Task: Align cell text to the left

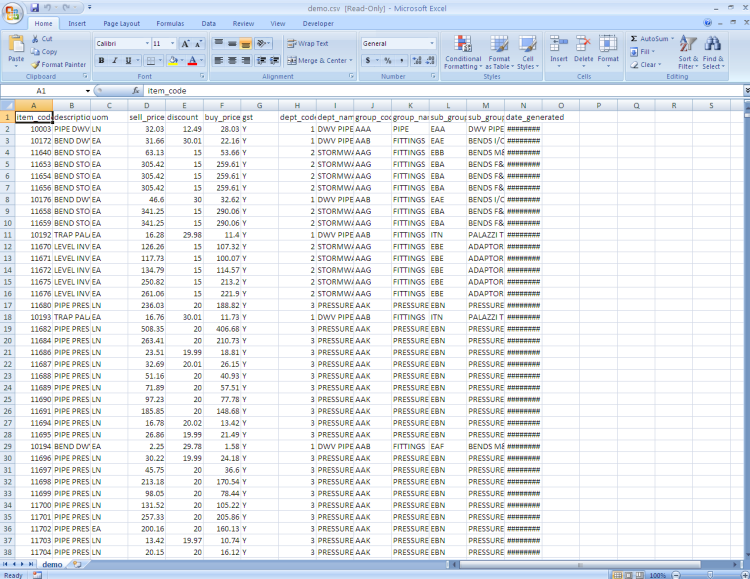Action: pos(219,61)
